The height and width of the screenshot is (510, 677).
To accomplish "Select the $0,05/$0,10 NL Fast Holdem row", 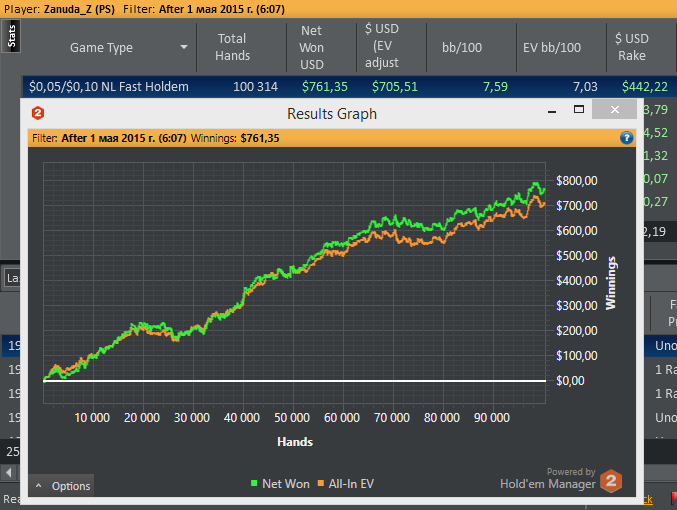I will pos(348,86).
